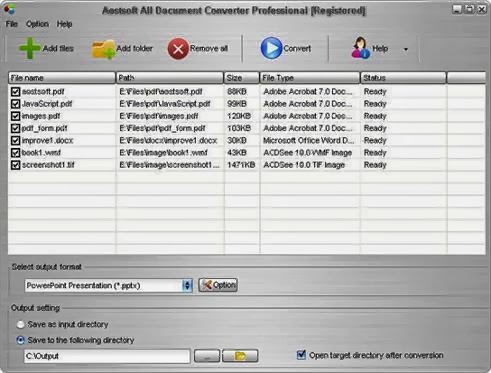The height and width of the screenshot is (373, 491).
Task: Click the C:\Output directory input field
Action: tap(107, 356)
